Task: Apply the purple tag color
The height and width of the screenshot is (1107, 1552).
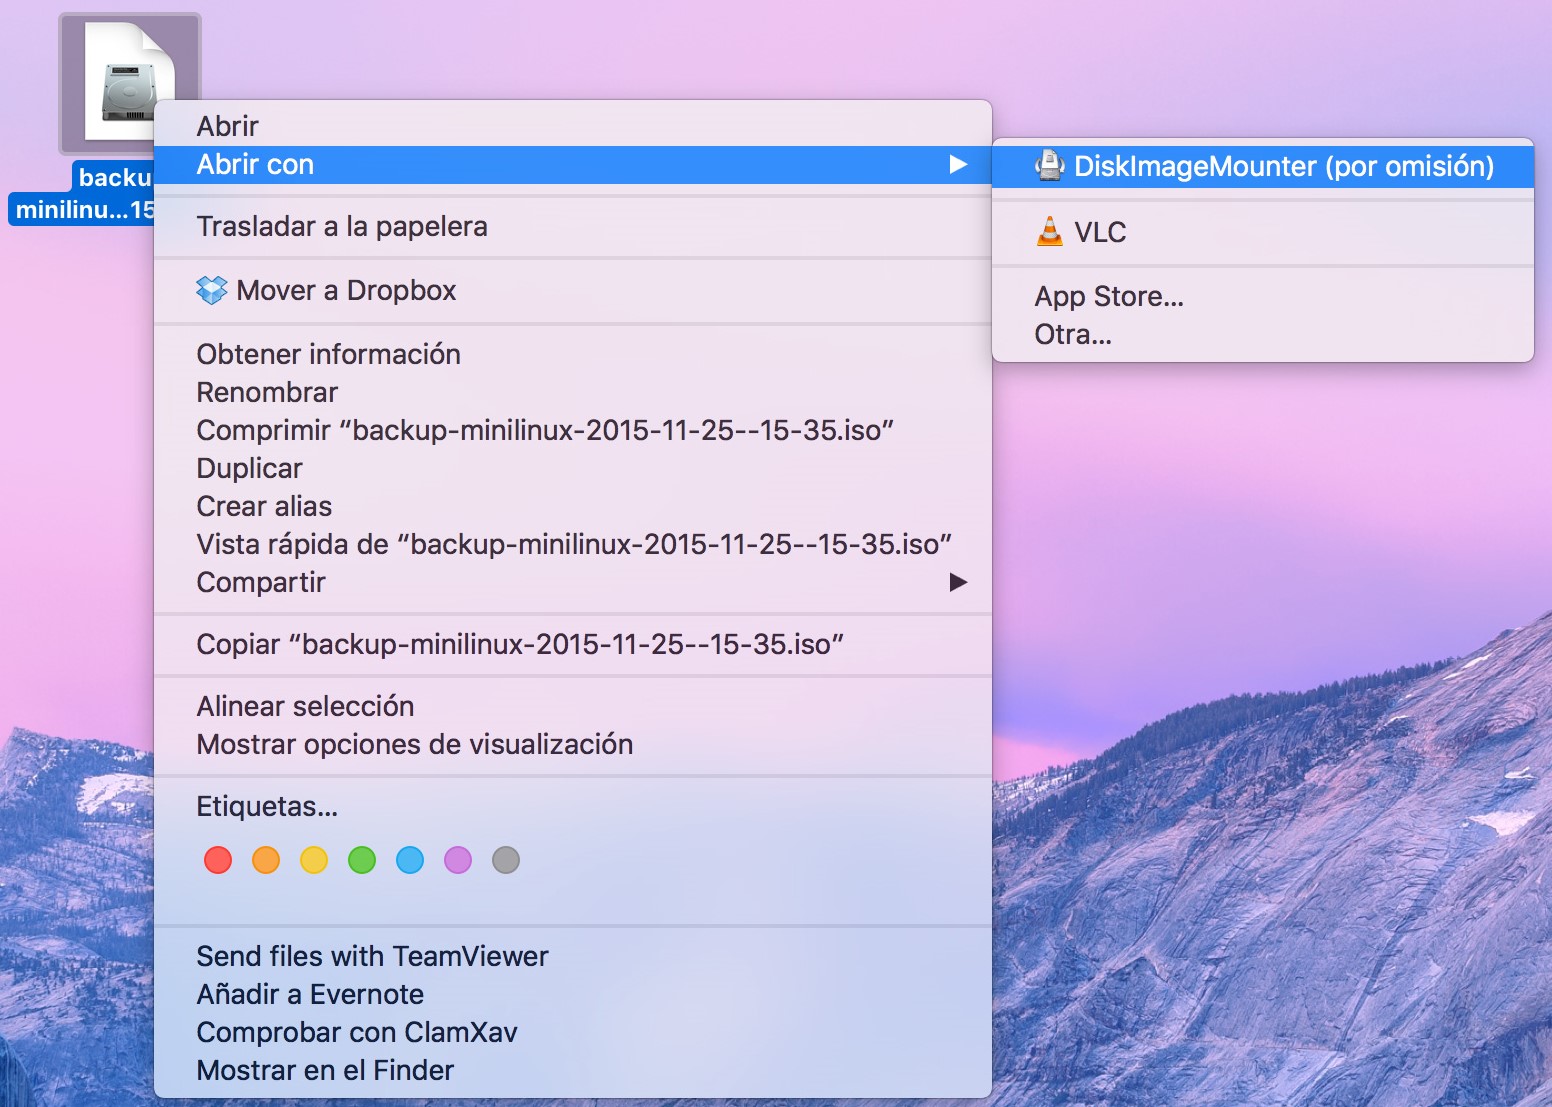Action: coord(458,860)
